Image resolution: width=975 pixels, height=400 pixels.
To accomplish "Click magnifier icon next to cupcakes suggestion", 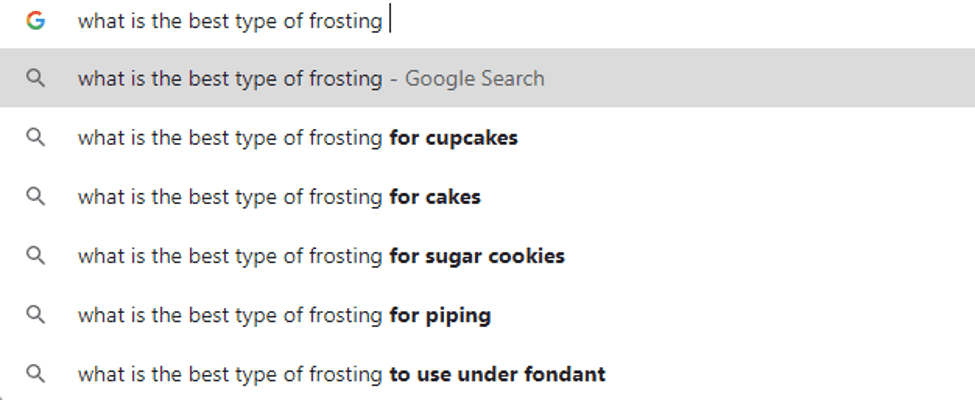I will point(36,138).
